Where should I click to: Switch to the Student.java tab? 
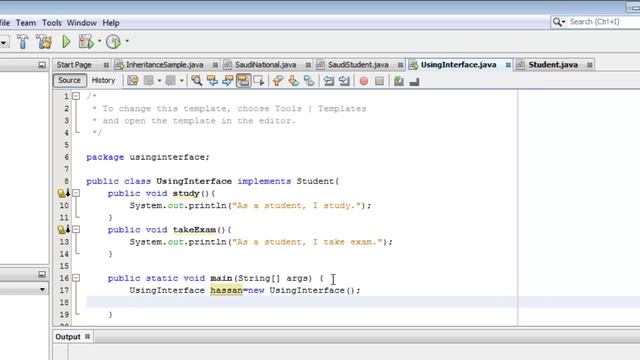(553, 65)
